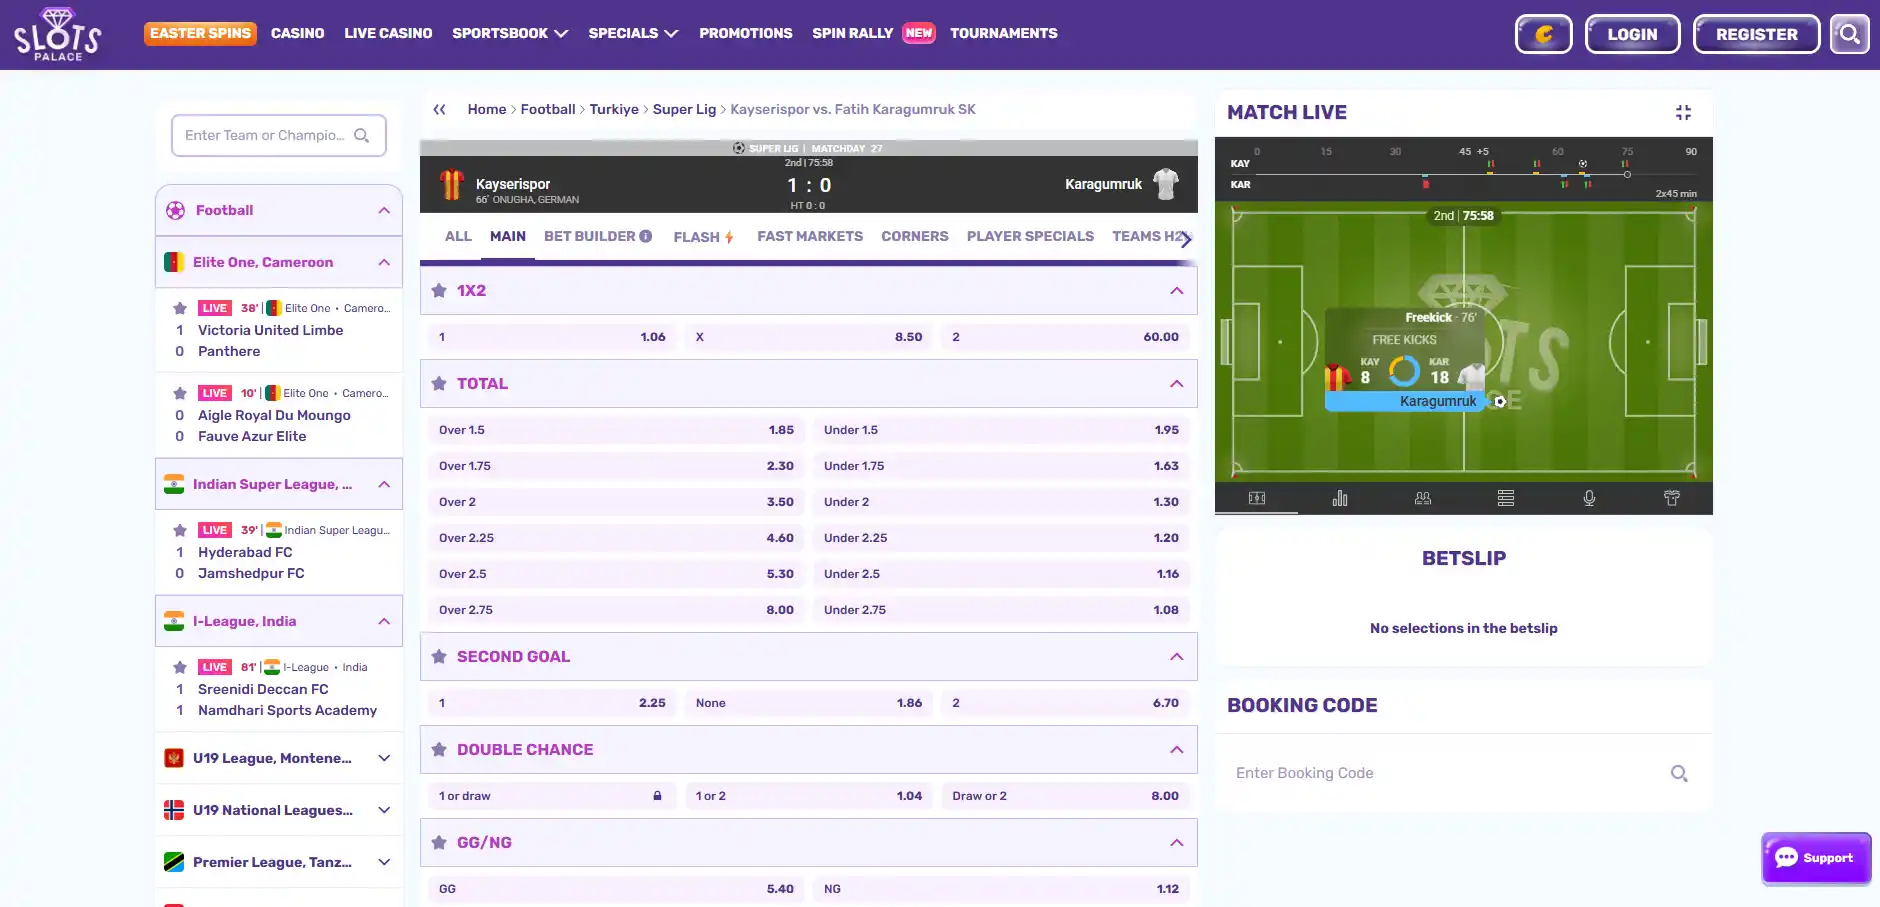The width and height of the screenshot is (1880, 907).
Task: Open Tournaments in the top navigation
Action: coord(1003,34)
